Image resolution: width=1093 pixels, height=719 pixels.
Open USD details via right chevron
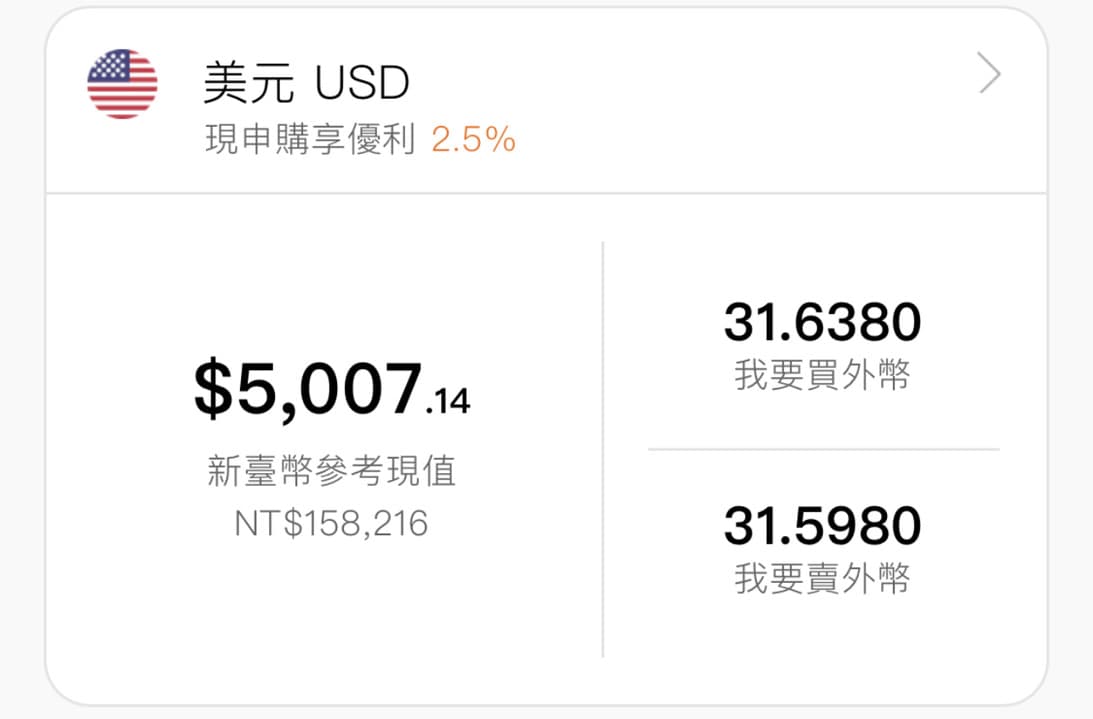coord(988,75)
